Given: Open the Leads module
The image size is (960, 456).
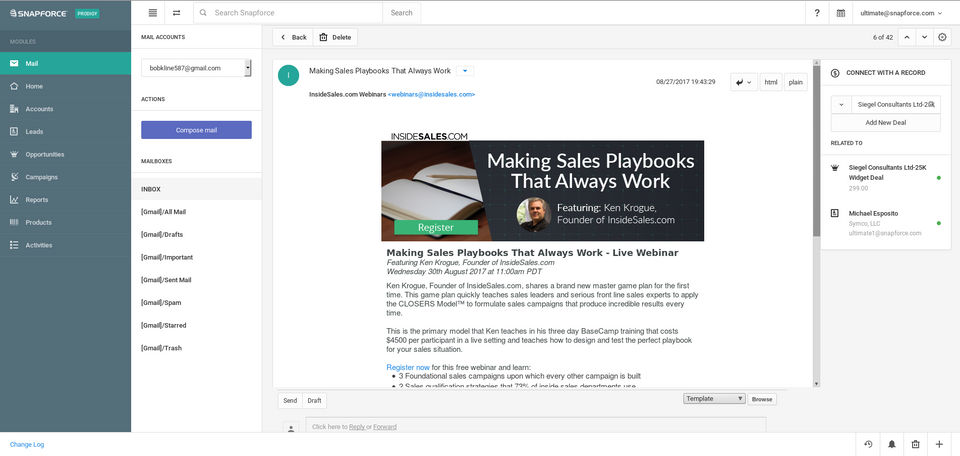Looking at the screenshot, I should [66, 132].
